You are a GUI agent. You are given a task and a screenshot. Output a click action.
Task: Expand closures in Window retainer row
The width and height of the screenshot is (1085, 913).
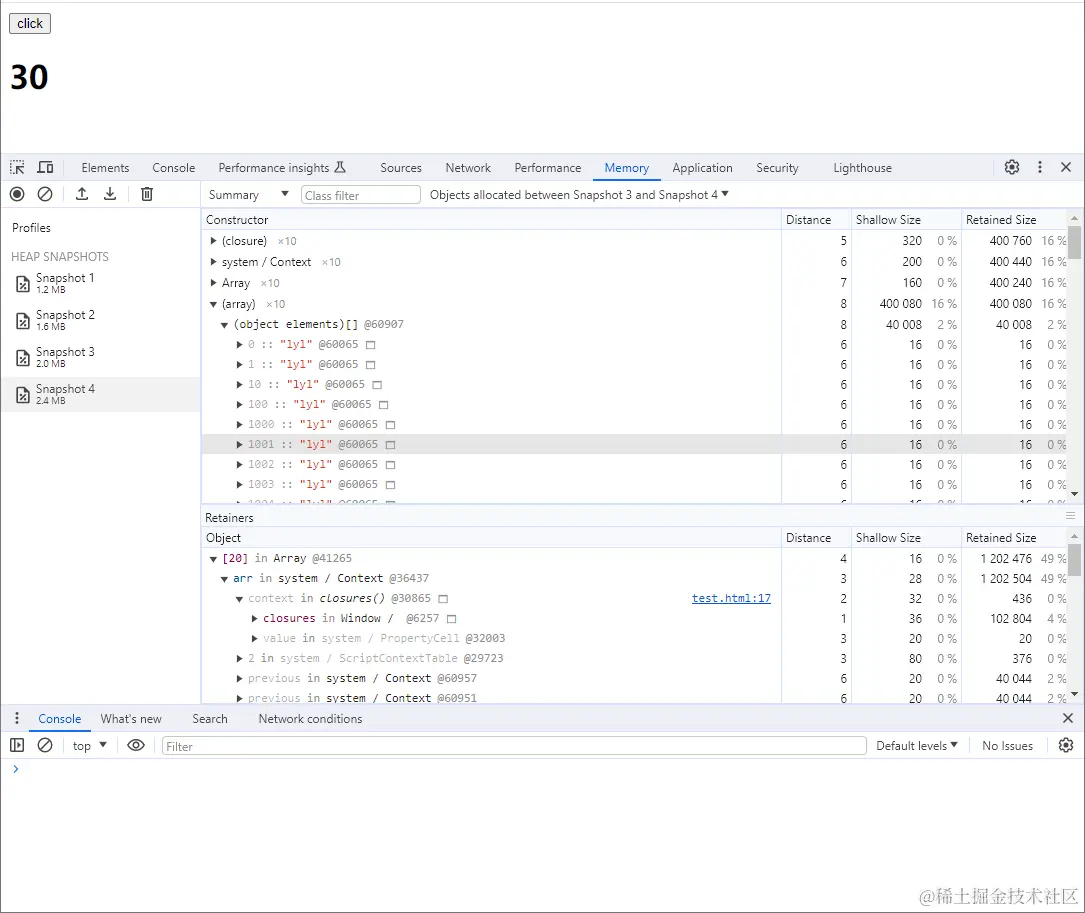click(255, 618)
